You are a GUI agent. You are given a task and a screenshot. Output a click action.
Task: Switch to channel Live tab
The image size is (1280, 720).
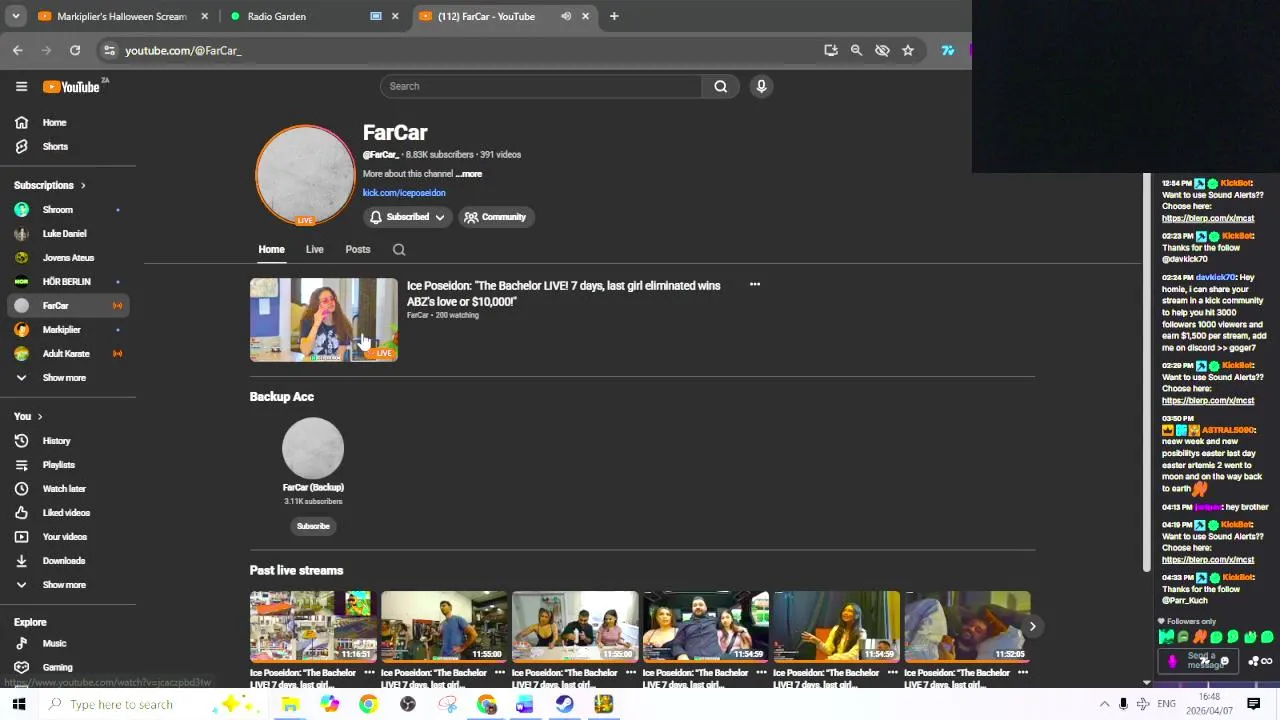tap(314, 250)
